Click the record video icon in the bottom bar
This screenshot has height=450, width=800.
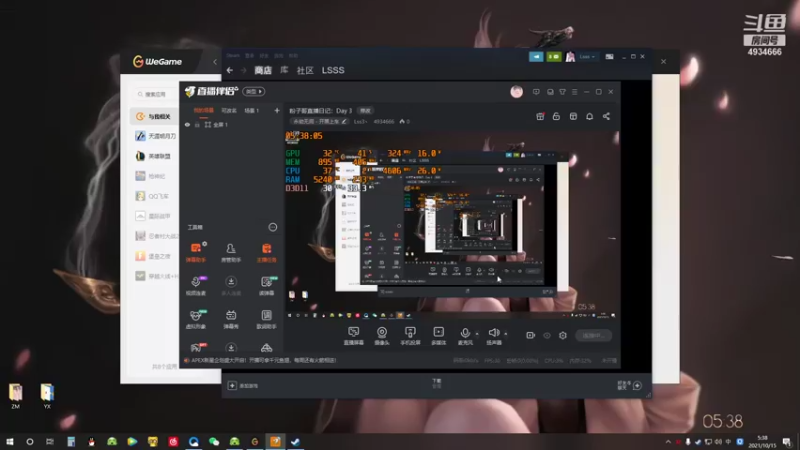click(531, 335)
